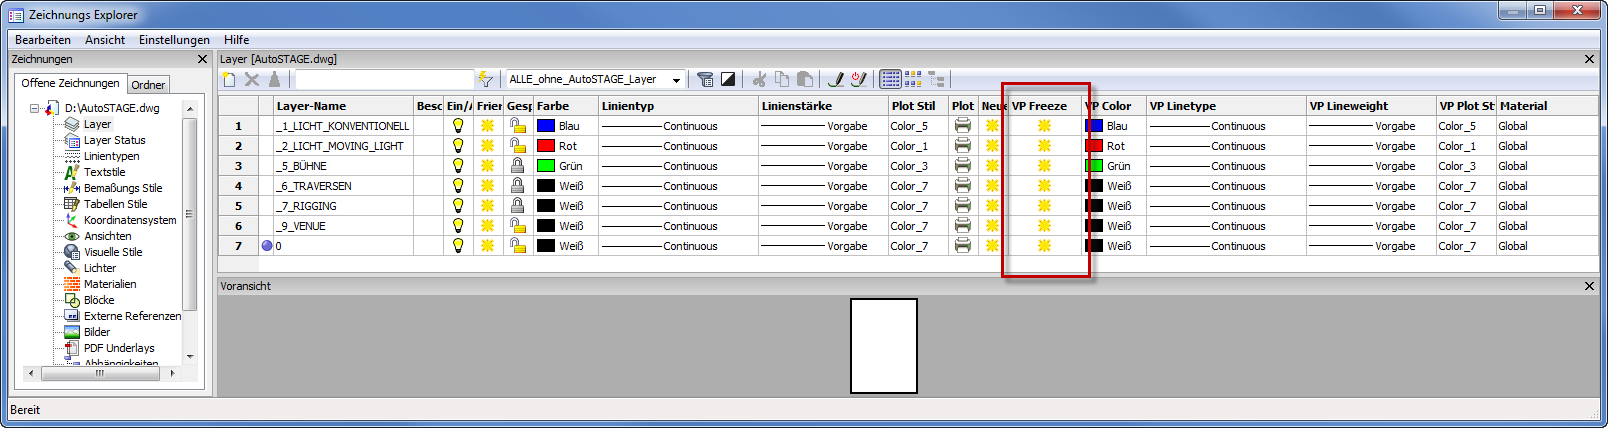Switch to the detail list view icon
The height and width of the screenshot is (428, 1608).
point(890,79)
